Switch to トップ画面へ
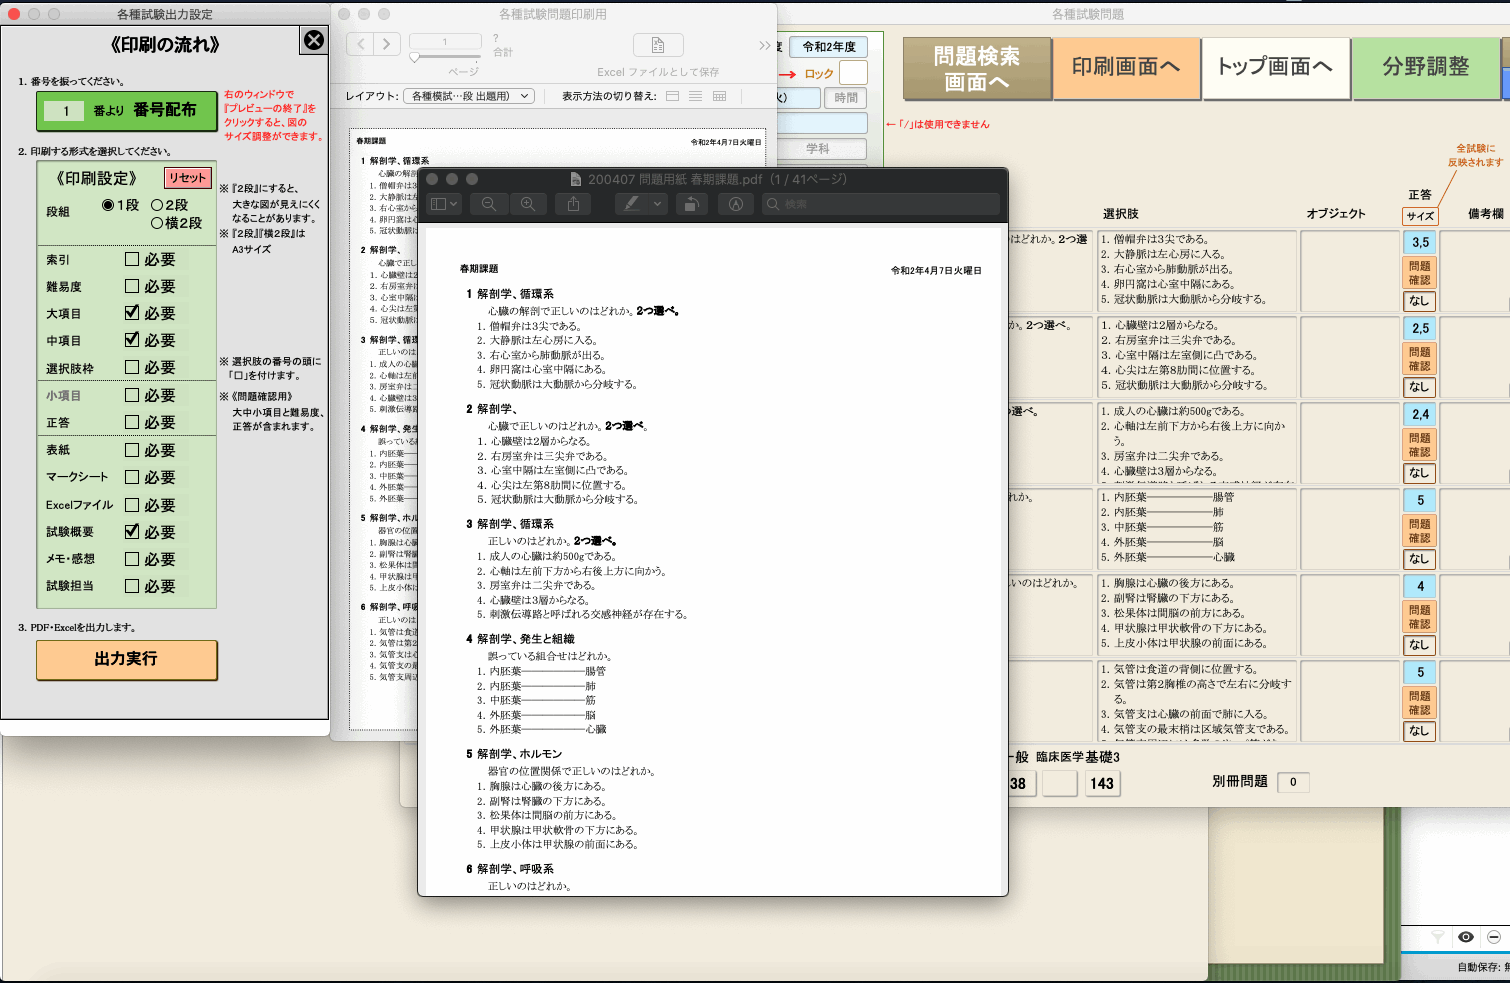The height and width of the screenshot is (983, 1510). (x=1275, y=67)
